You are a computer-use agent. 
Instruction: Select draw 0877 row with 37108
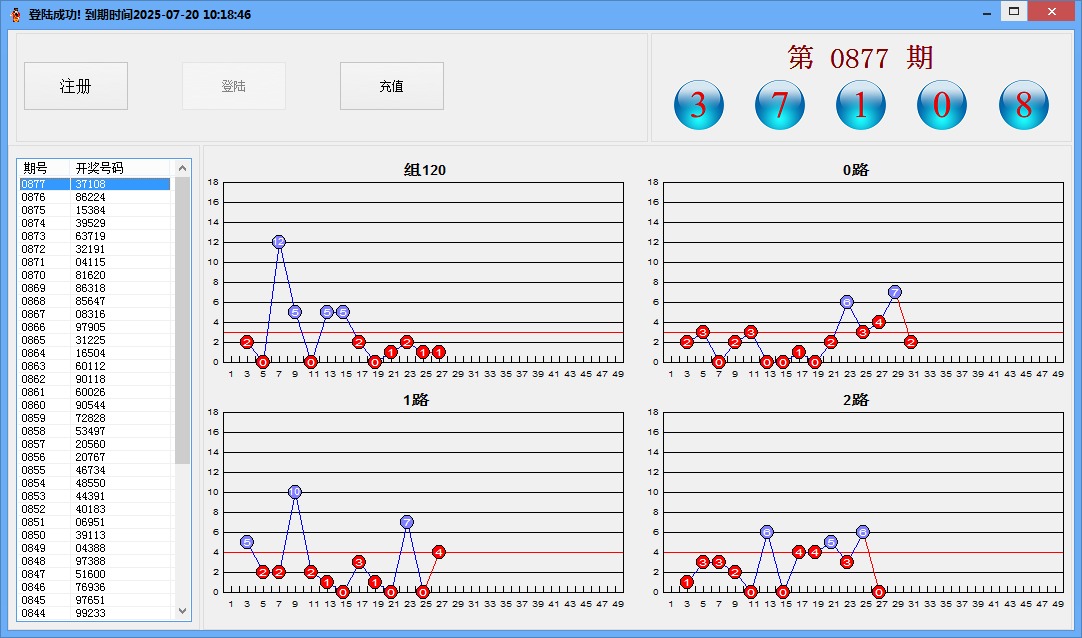pos(95,184)
